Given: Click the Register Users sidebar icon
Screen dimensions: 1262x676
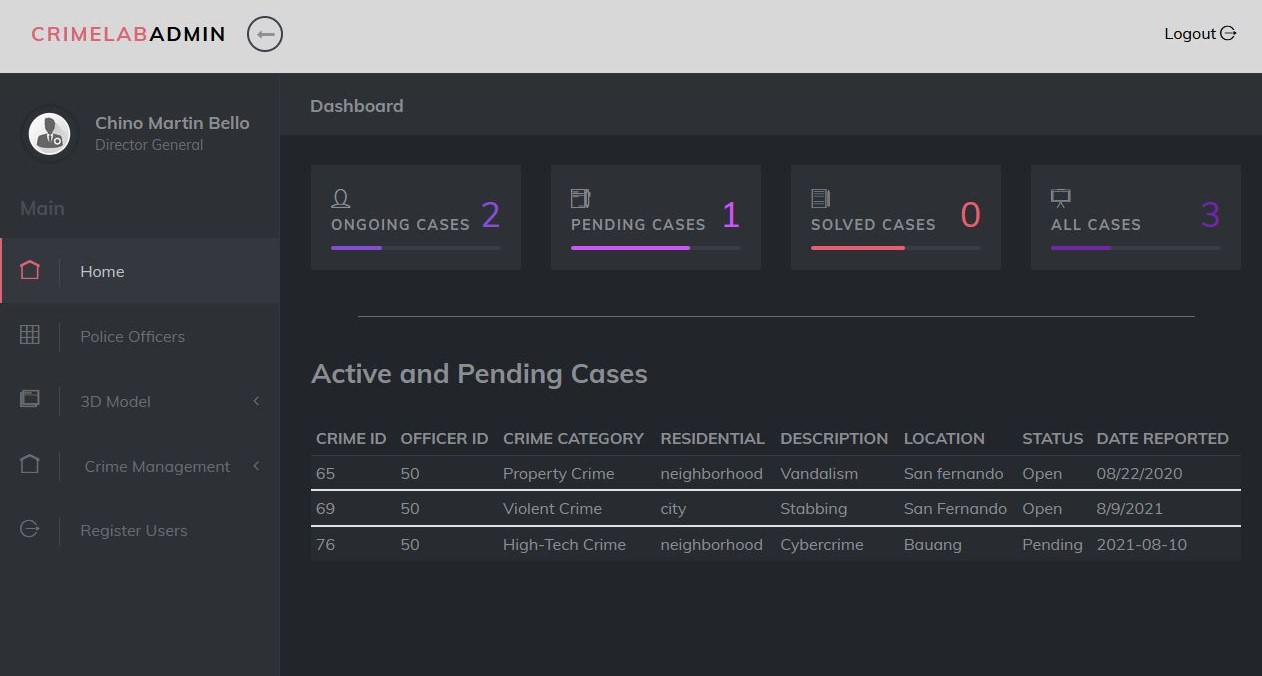Looking at the screenshot, I should point(30,530).
